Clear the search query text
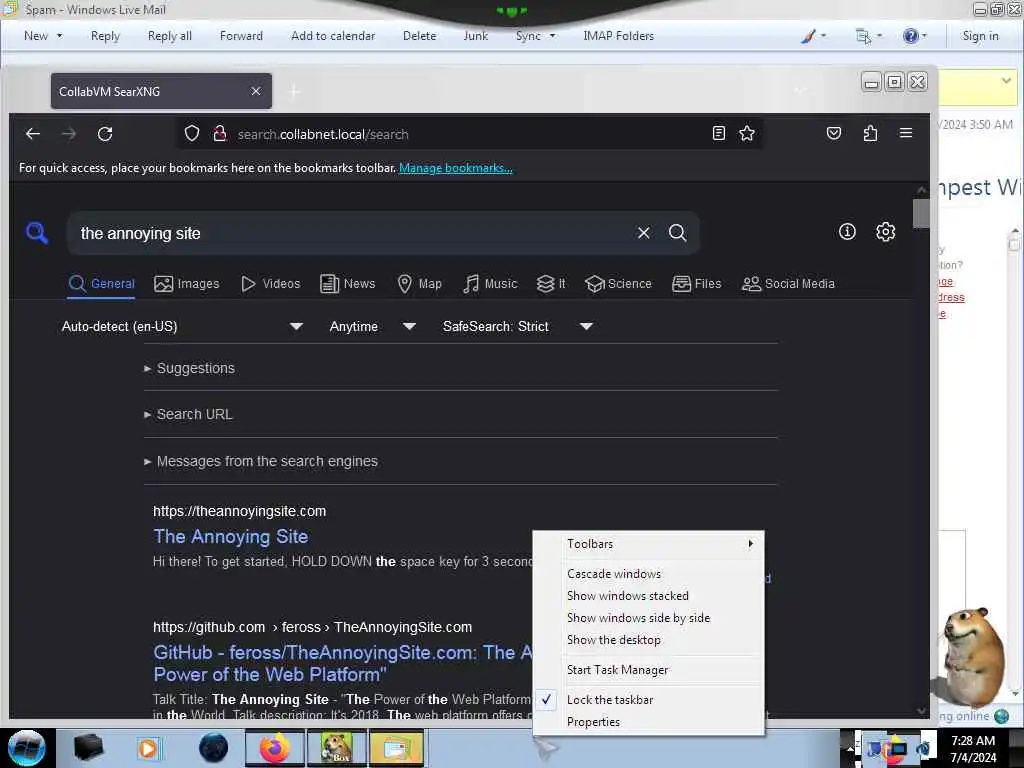The image size is (1024, 768). coord(643,232)
